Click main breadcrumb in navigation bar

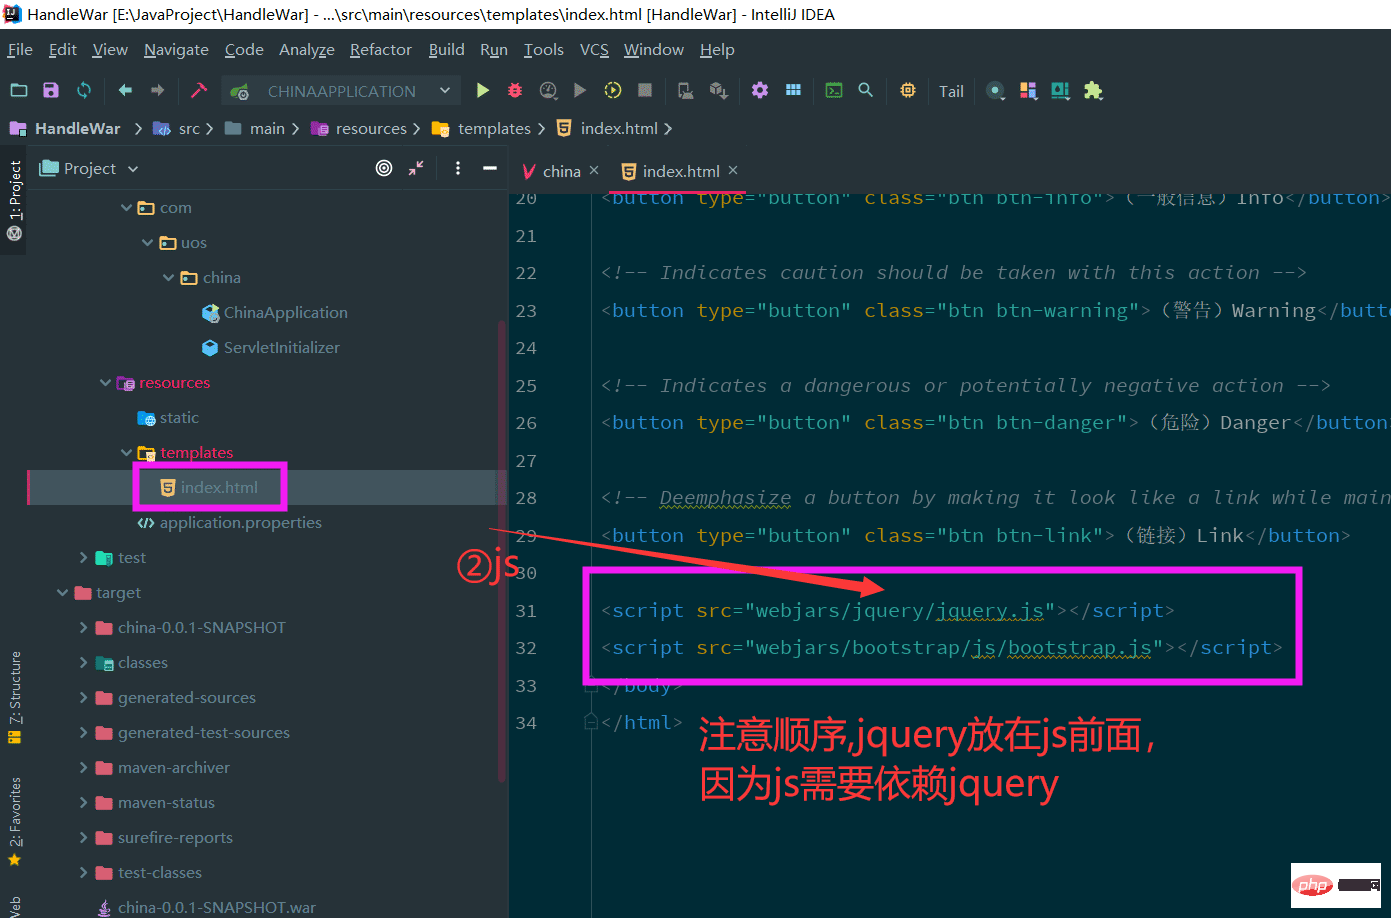[x=267, y=128]
